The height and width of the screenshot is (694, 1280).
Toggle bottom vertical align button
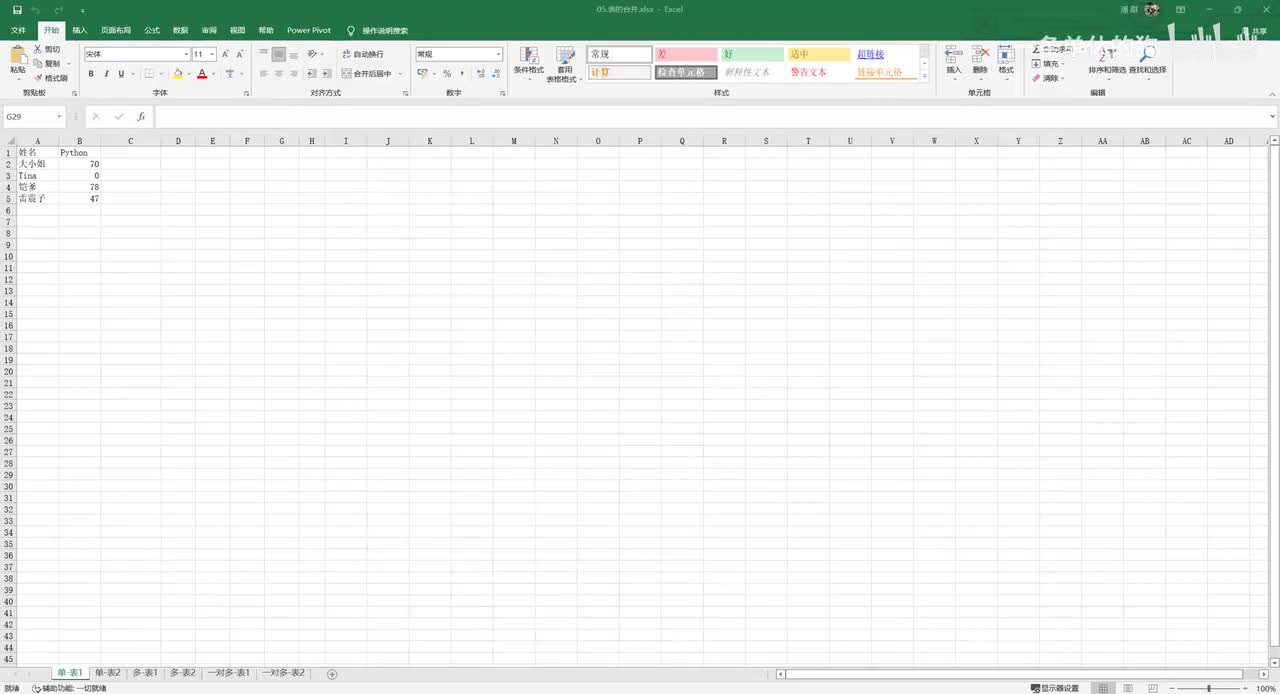point(293,54)
